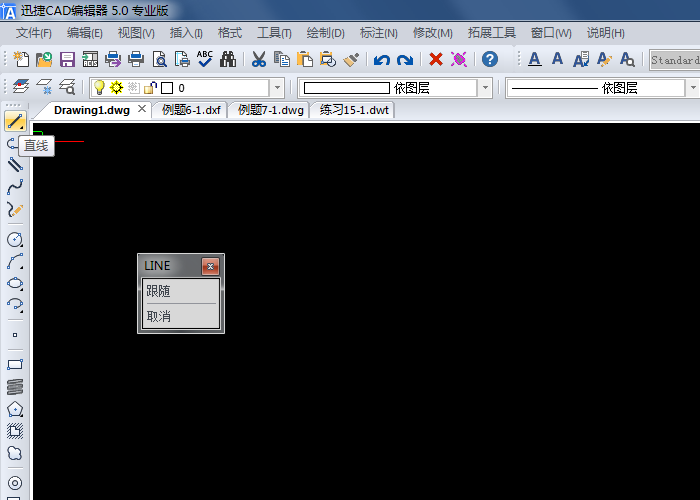This screenshot has height=500, width=700.
Task: Open the 视图(V) menu
Action: click(x=136, y=33)
